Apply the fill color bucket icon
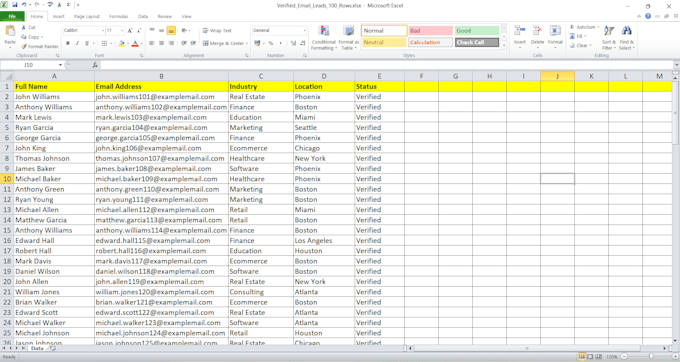Image resolution: width=680 pixels, height=362 pixels. coord(121,43)
